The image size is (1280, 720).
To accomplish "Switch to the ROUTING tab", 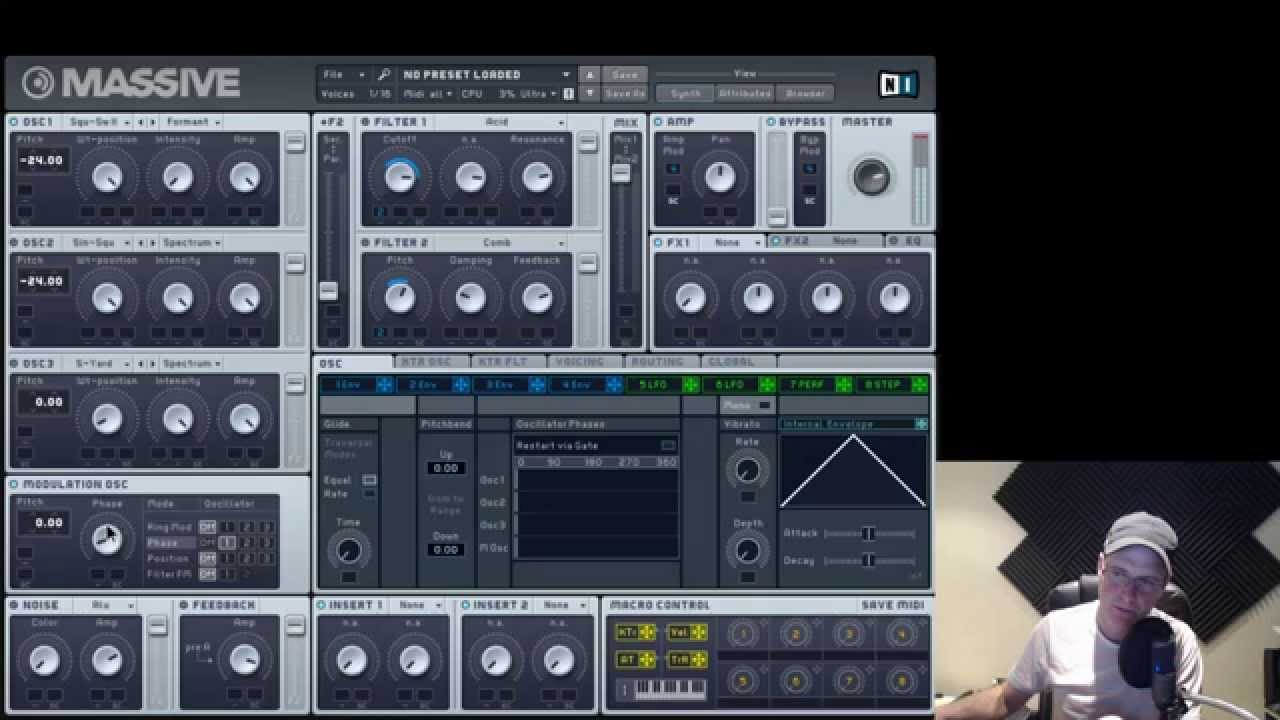I will 658,362.
